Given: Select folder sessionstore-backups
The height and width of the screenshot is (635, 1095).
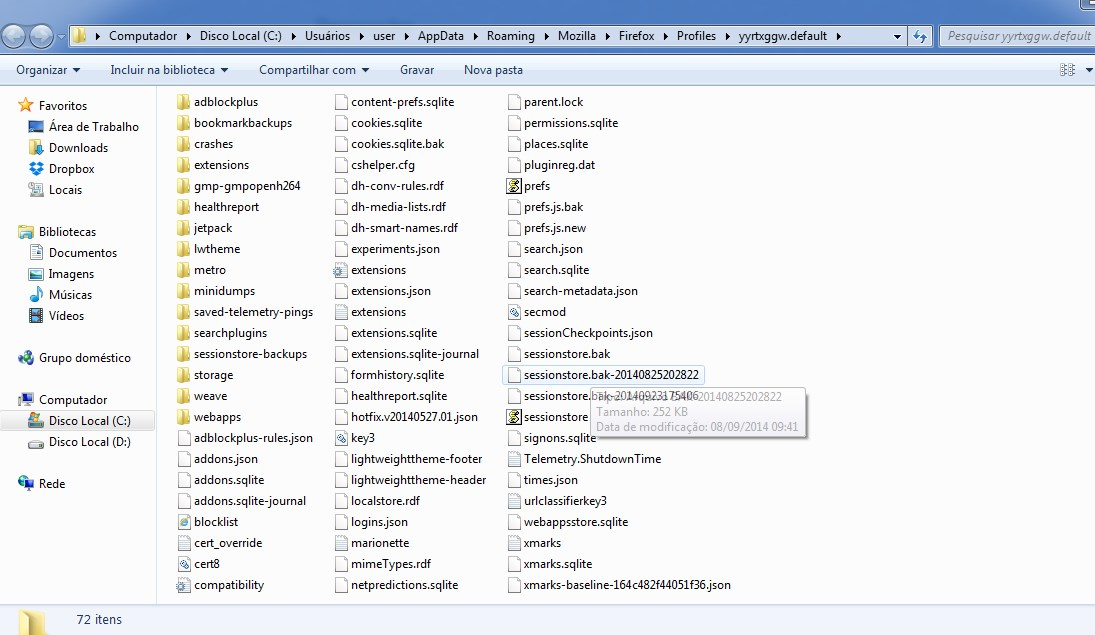Looking at the screenshot, I should pos(250,354).
